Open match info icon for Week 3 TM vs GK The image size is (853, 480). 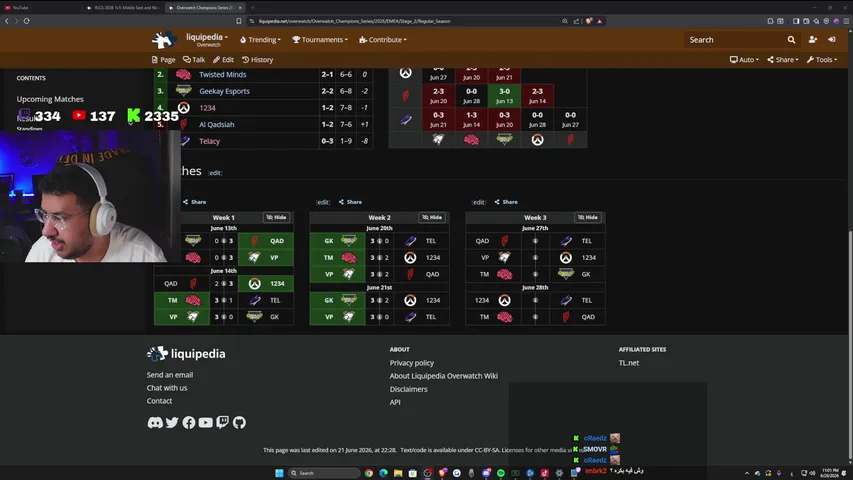(535, 274)
